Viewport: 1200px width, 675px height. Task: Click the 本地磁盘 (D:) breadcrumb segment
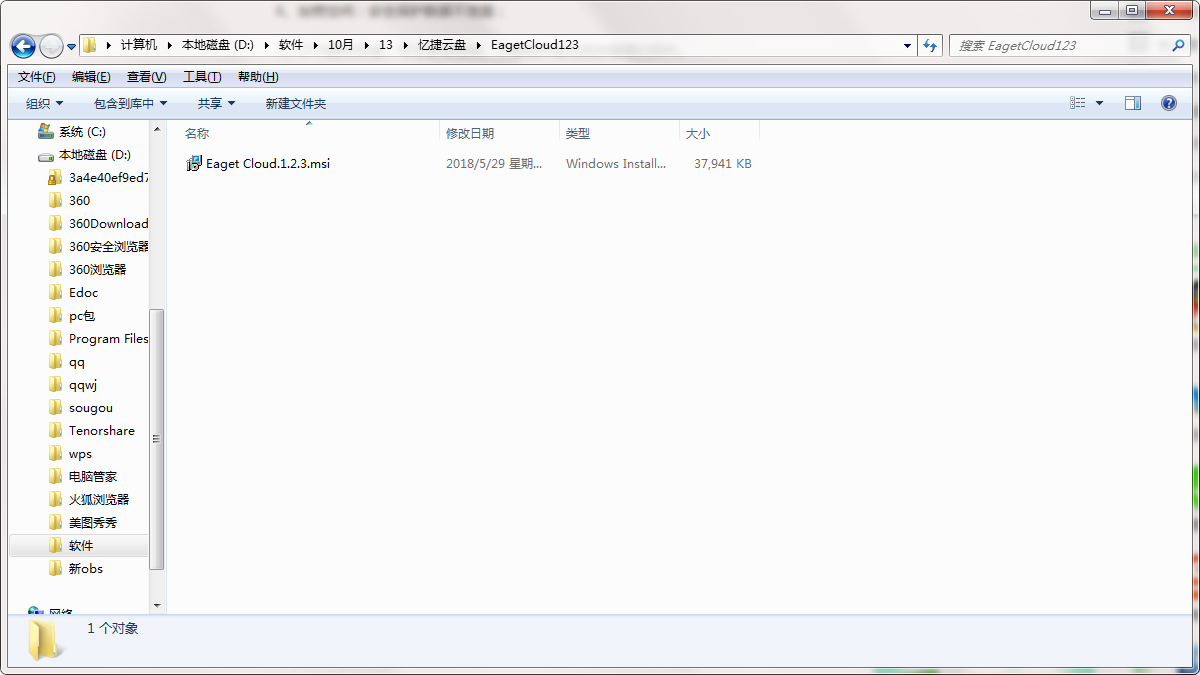[x=217, y=45]
